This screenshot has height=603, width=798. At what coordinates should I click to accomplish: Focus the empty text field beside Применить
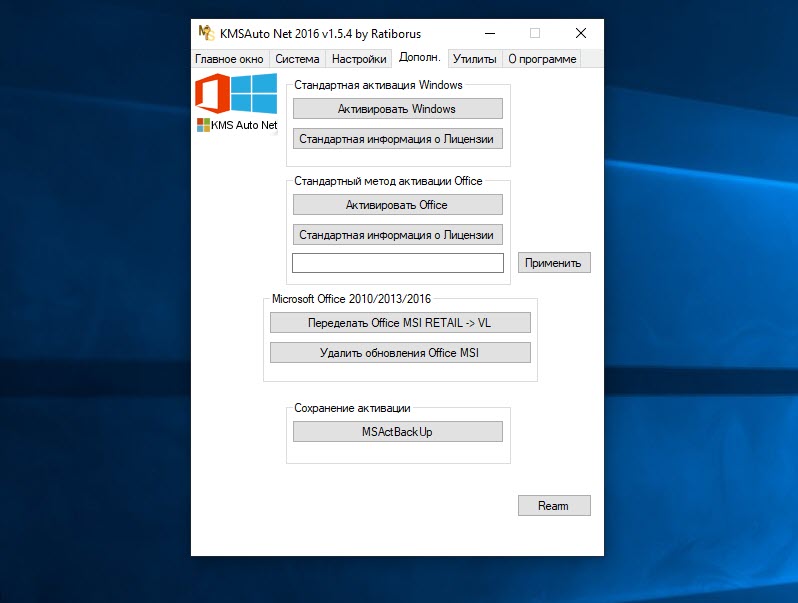397,263
